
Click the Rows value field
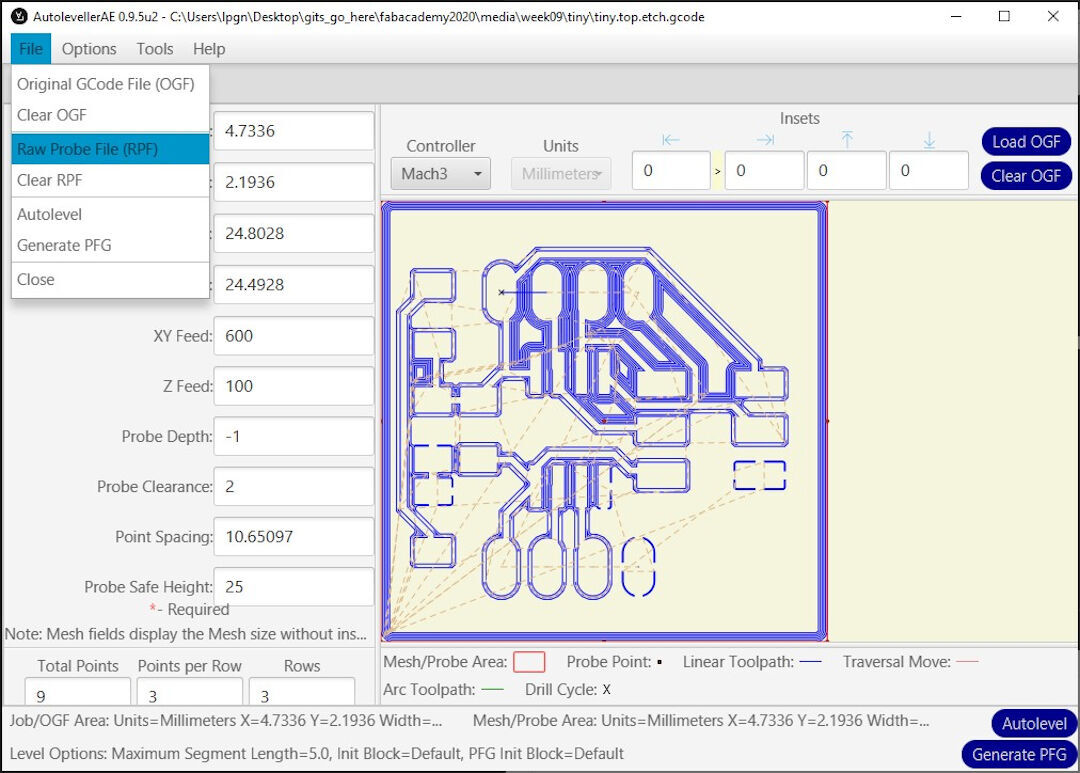coord(302,692)
